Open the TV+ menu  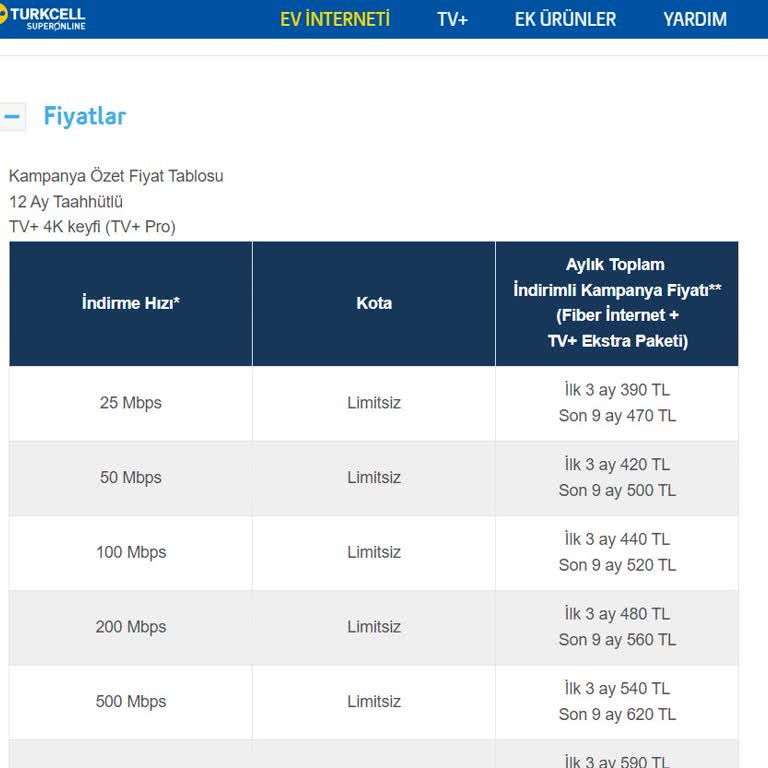(452, 19)
